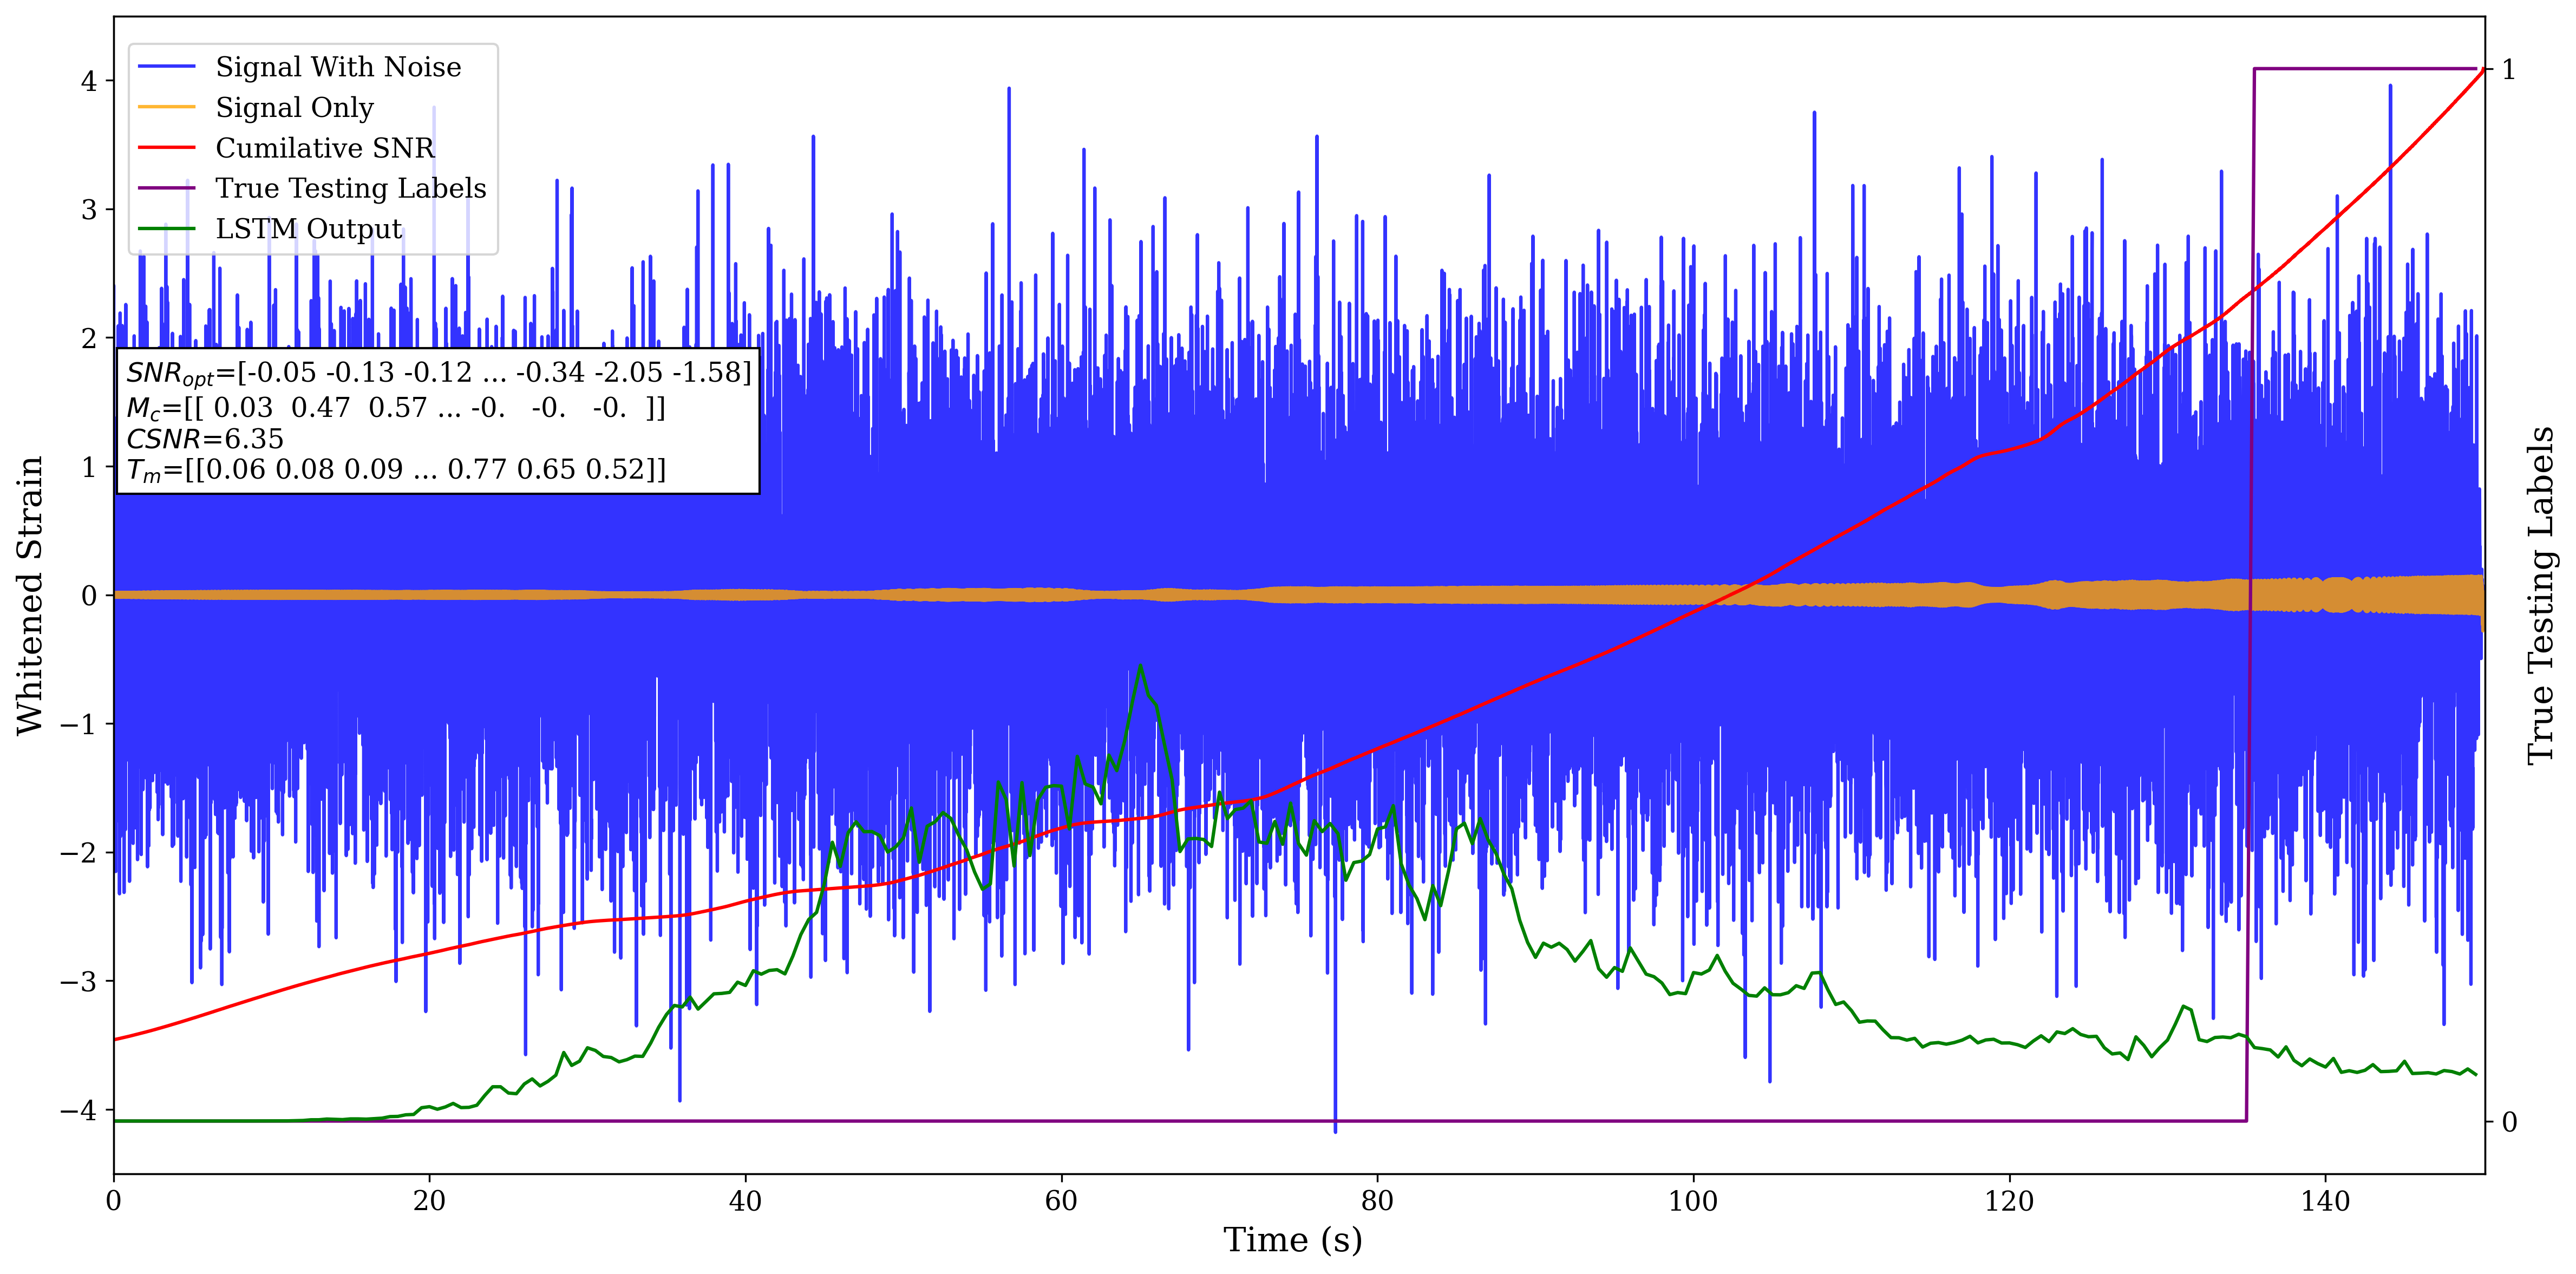Click the blue Signal With Noise legend line
2576x1274 pixels.
tap(166, 67)
